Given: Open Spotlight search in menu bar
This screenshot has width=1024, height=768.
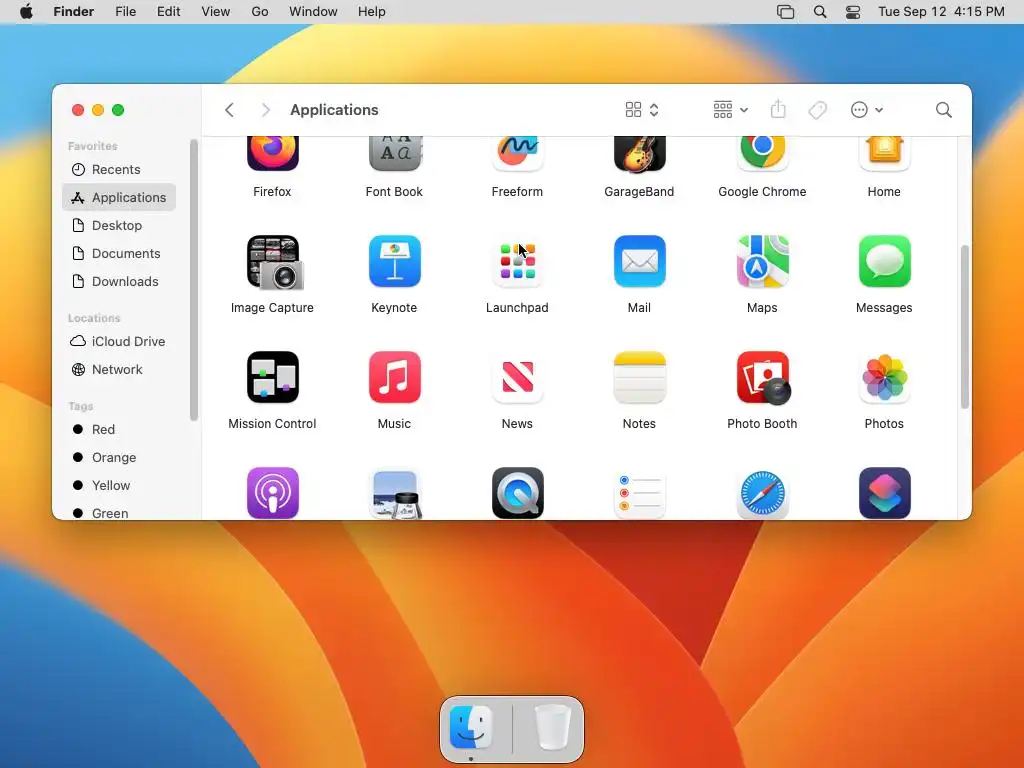Looking at the screenshot, I should click(x=820, y=12).
